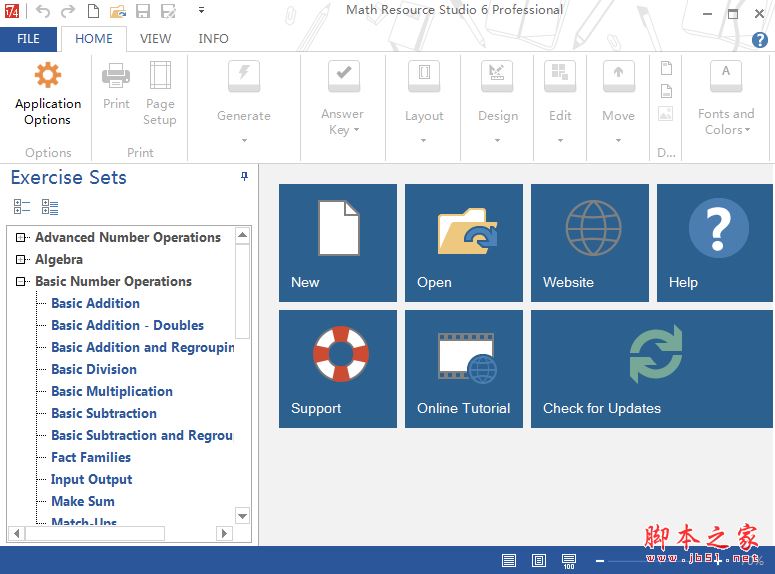Create new document from quick access toolbar
The height and width of the screenshot is (574, 775).
pyautogui.click(x=93, y=11)
